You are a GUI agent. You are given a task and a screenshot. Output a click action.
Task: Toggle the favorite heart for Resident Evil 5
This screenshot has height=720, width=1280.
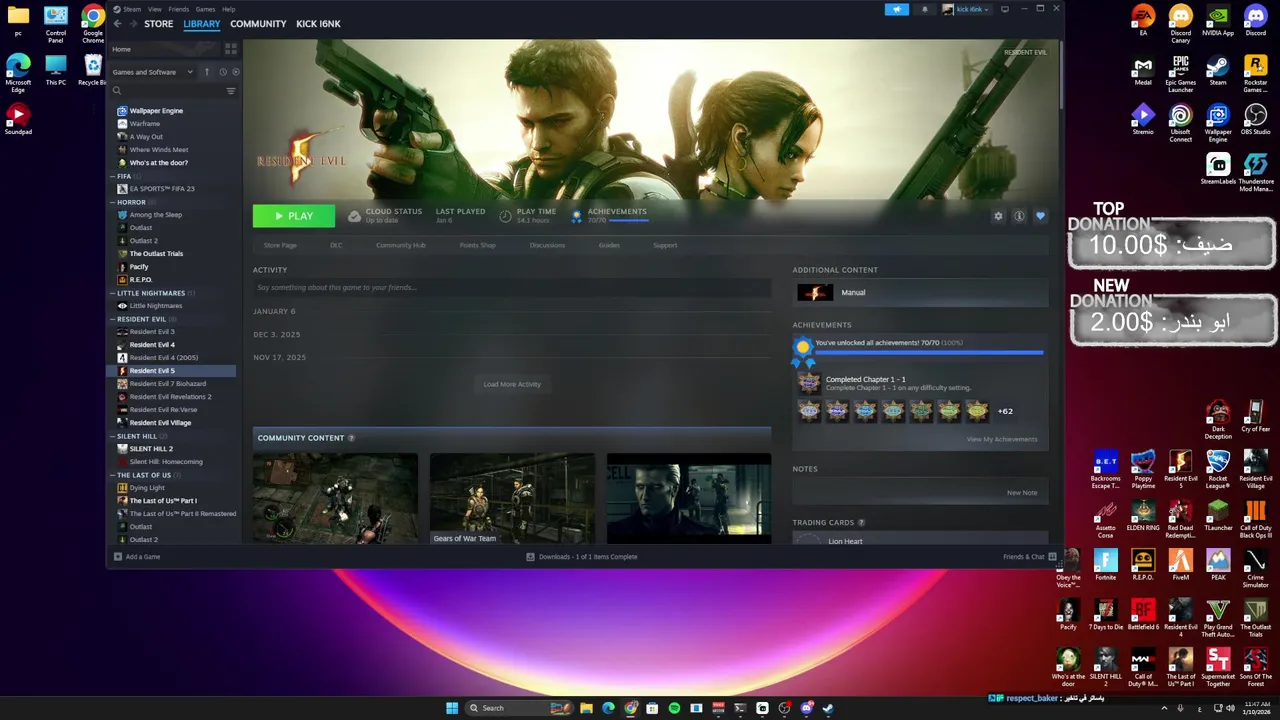click(1040, 216)
